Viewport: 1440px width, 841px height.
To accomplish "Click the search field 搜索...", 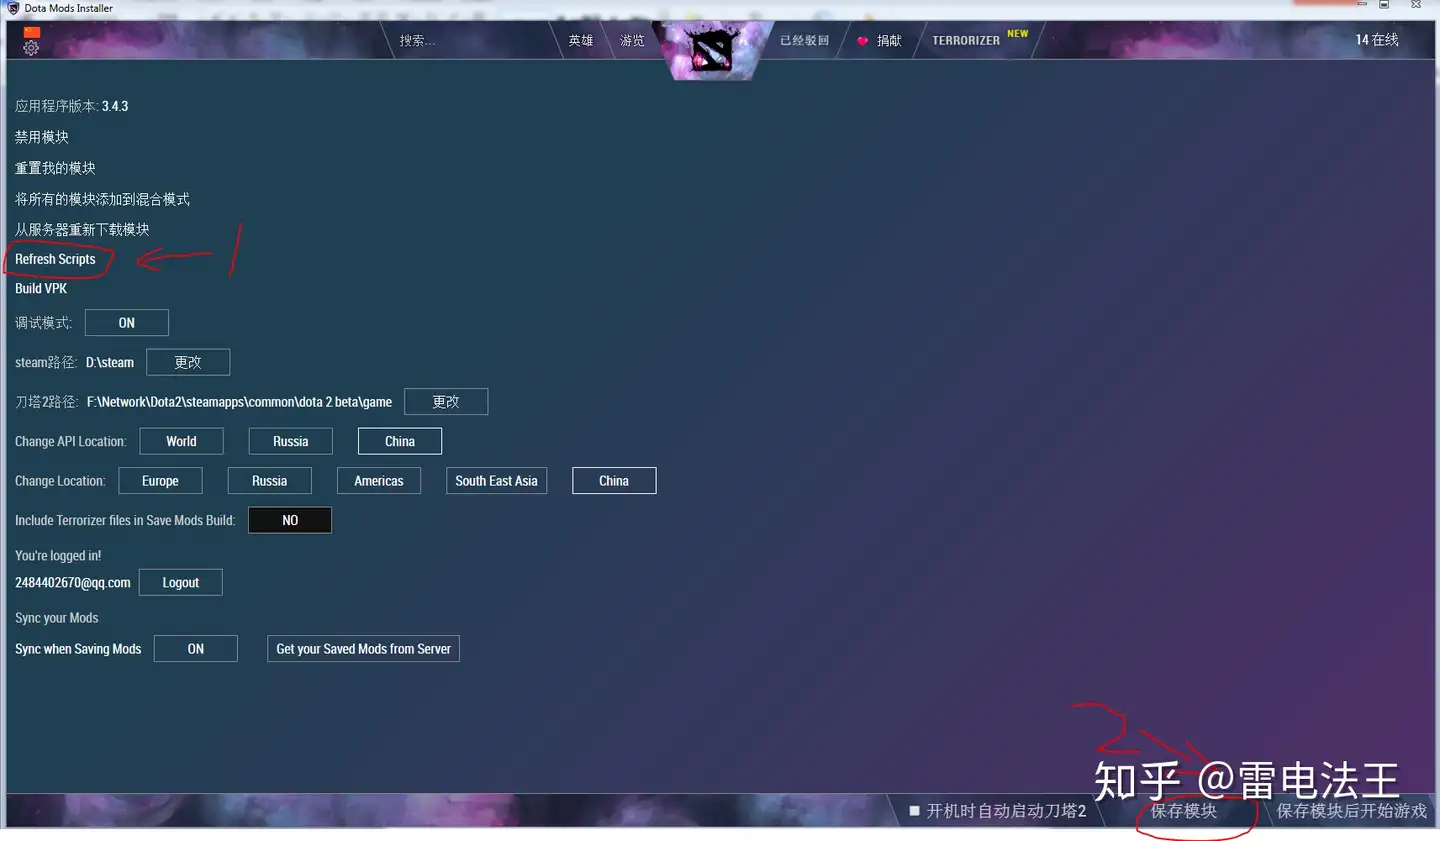I will (417, 41).
